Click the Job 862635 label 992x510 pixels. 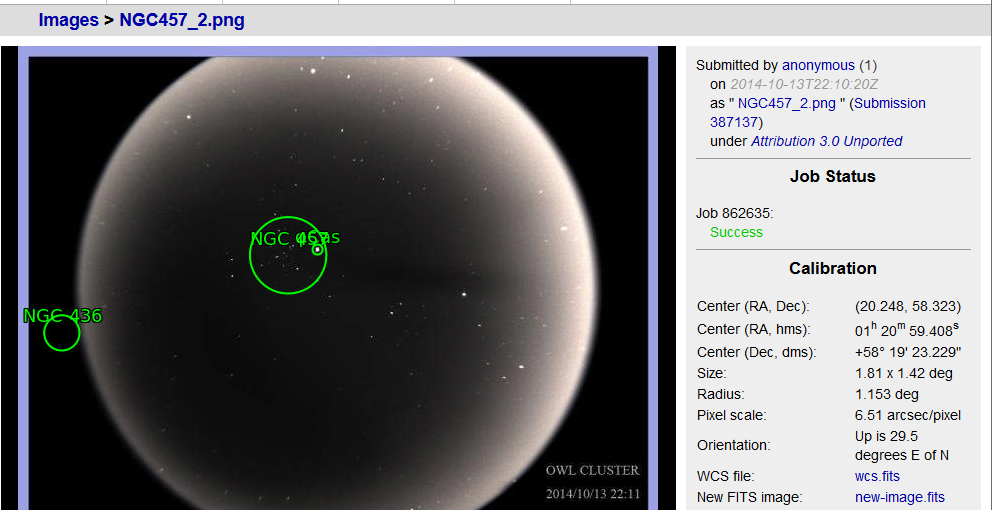point(735,213)
